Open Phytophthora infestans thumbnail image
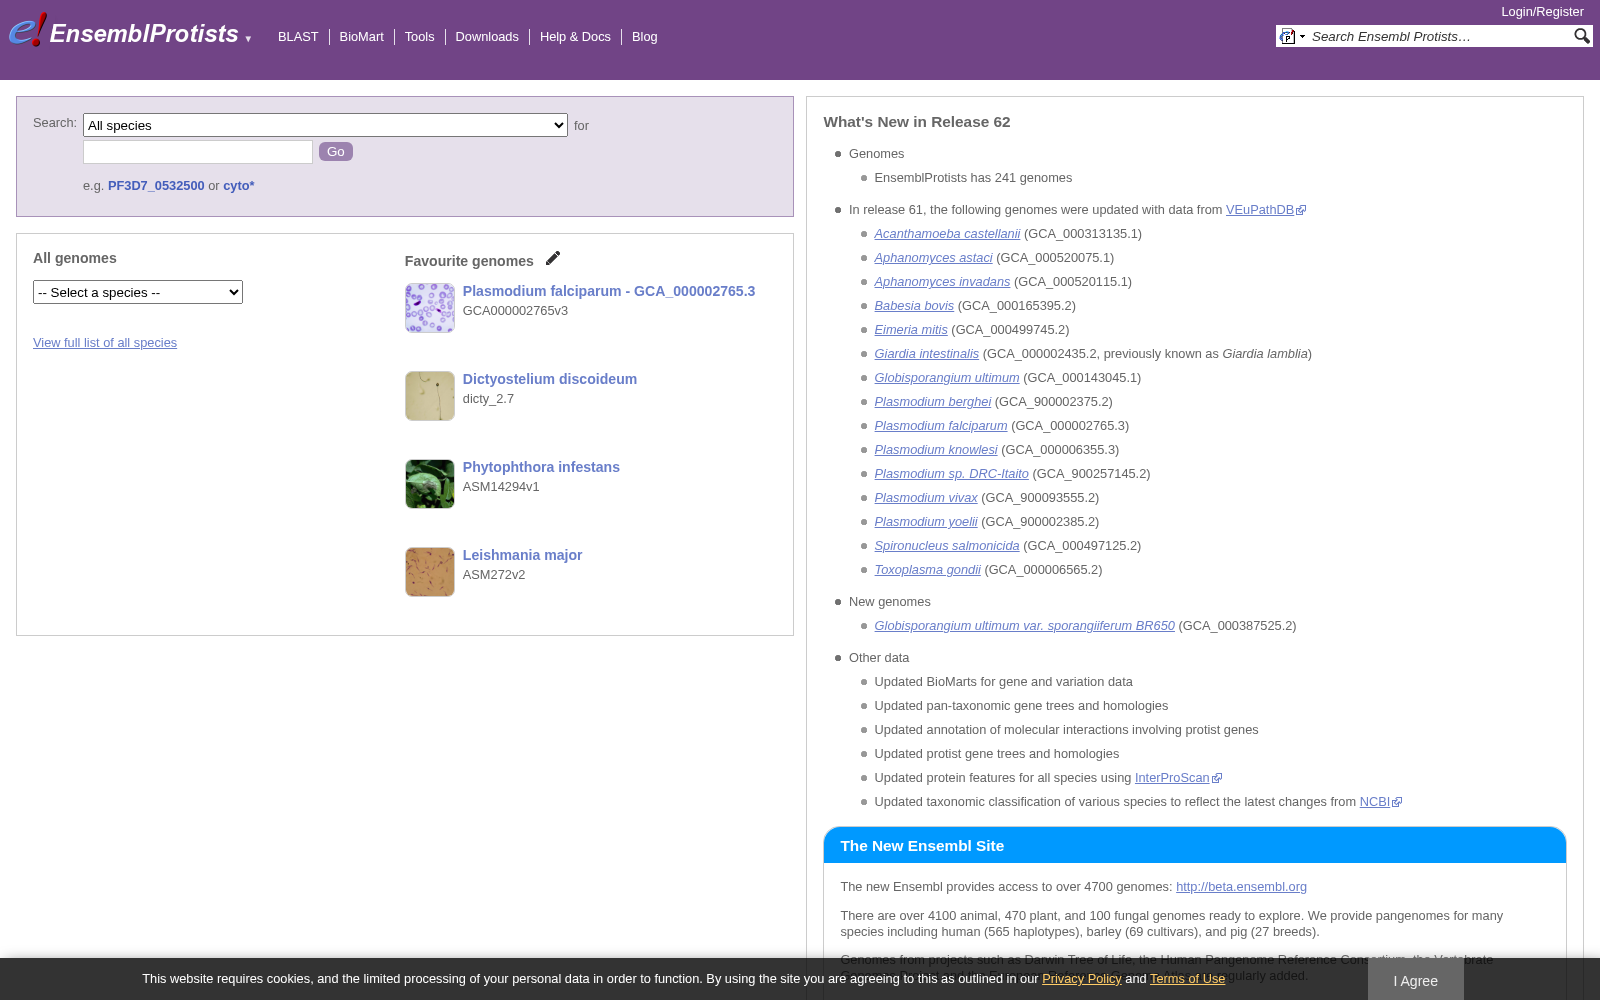This screenshot has width=1600, height=1000. 430,484
